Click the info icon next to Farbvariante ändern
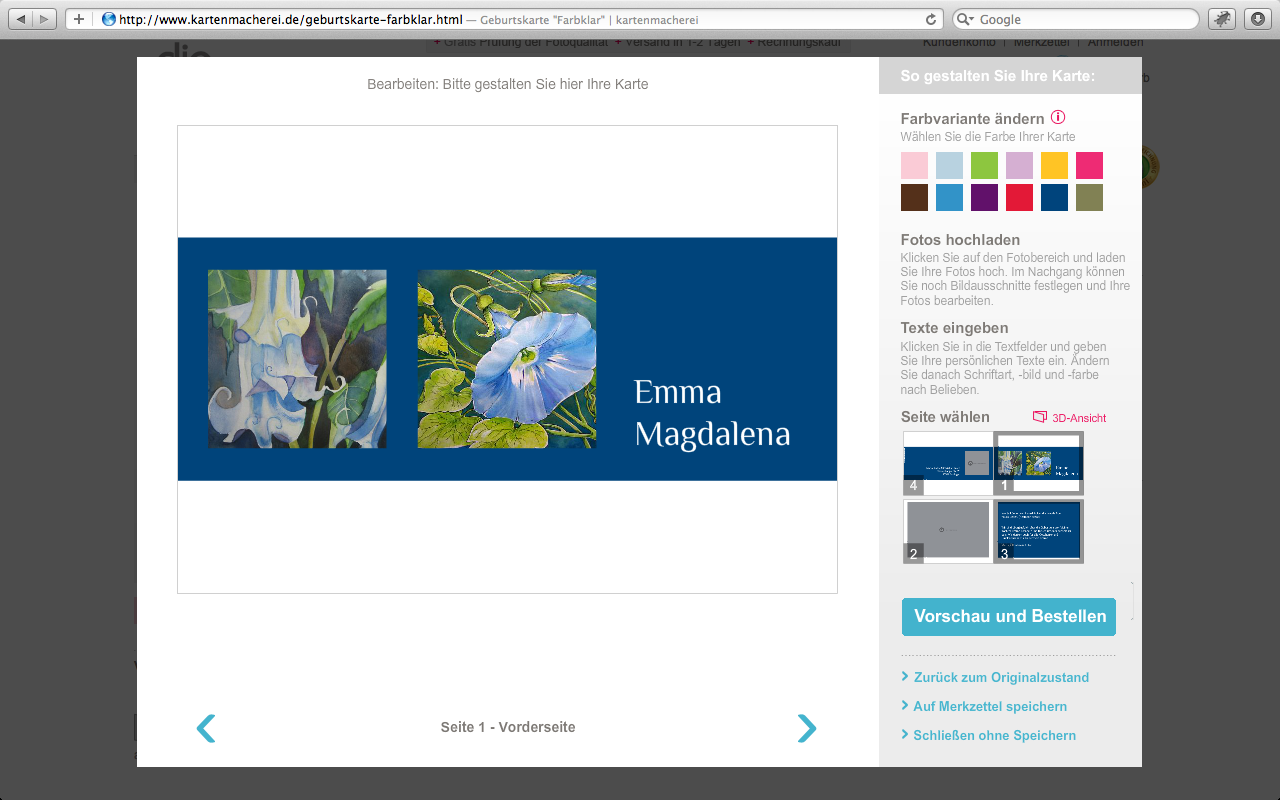 [x=1058, y=118]
